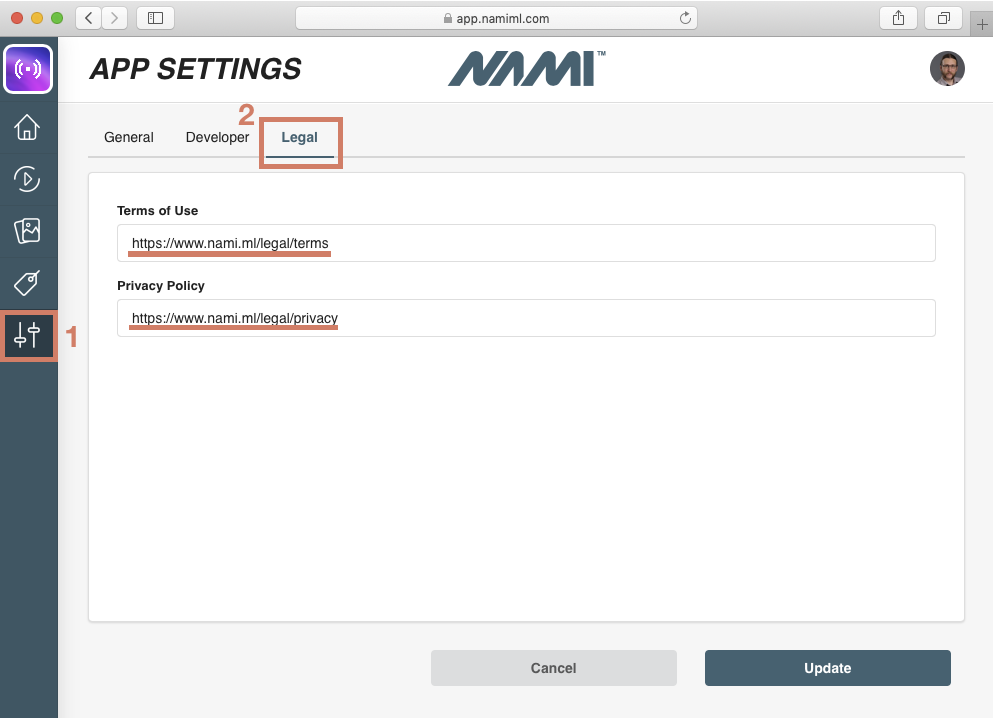Click the APP SETTINGS heading
Screen dimensions: 993x718
(x=196, y=69)
